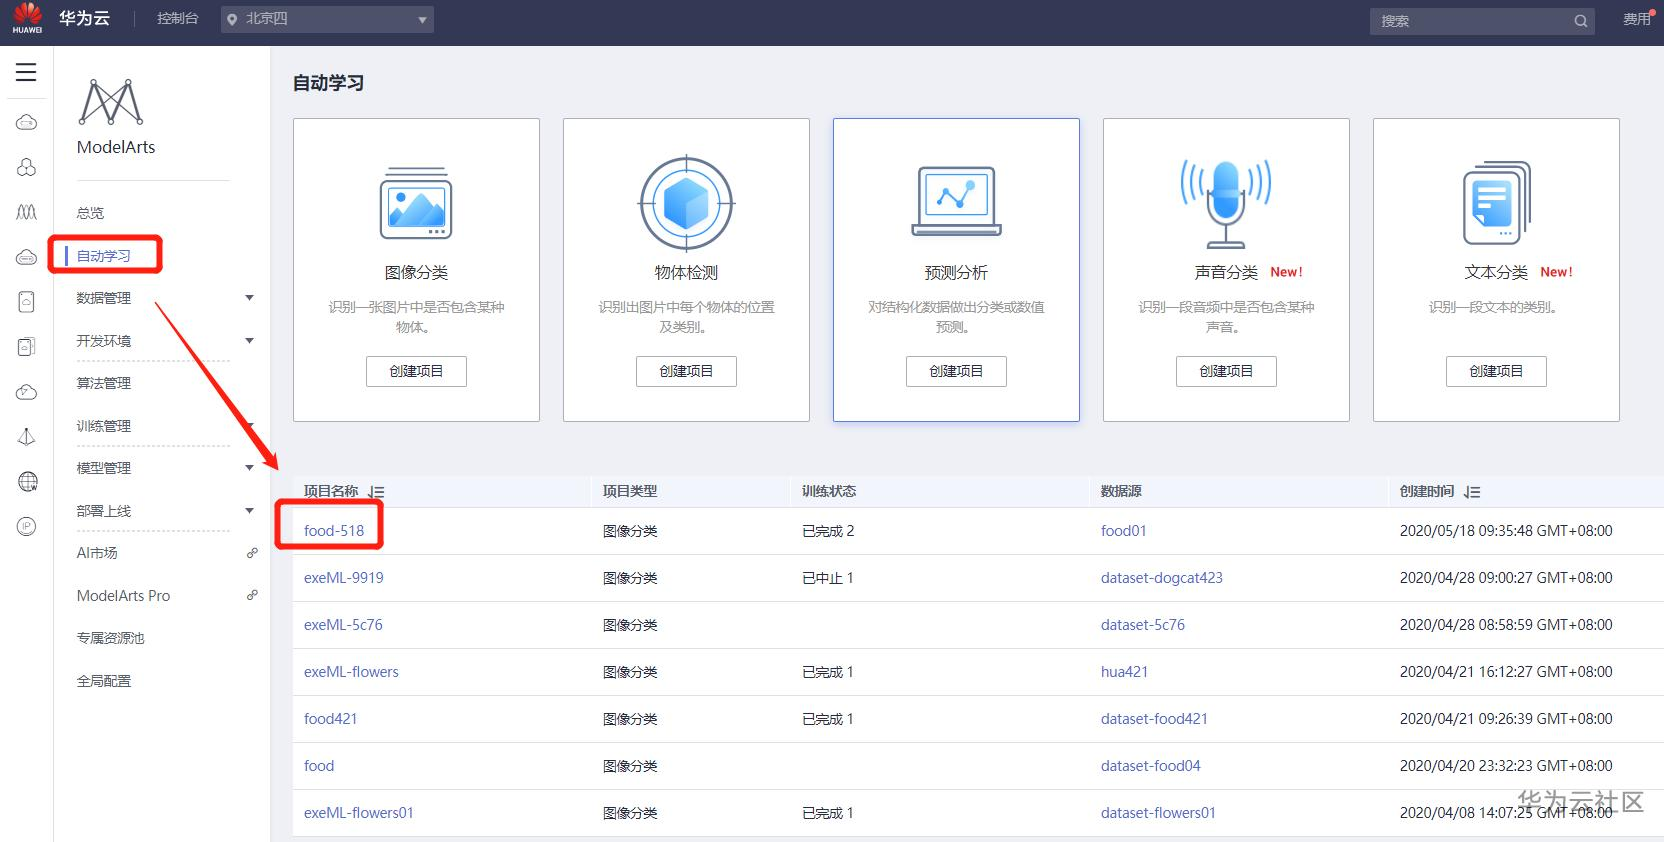The height and width of the screenshot is (842, 1664).
Task: Open the dataset-food04 data source
Action: click(x=1151, y=766)
